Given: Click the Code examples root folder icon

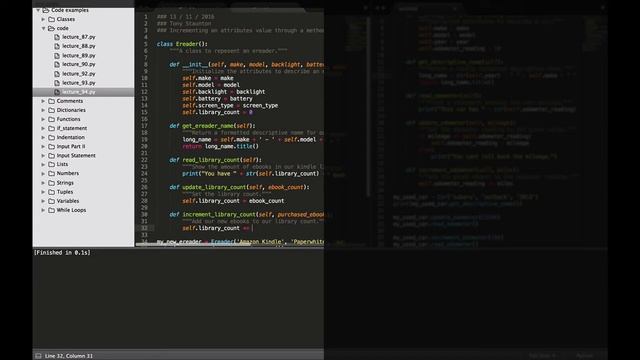Looking at the screenshot, I should click(46, 10).
